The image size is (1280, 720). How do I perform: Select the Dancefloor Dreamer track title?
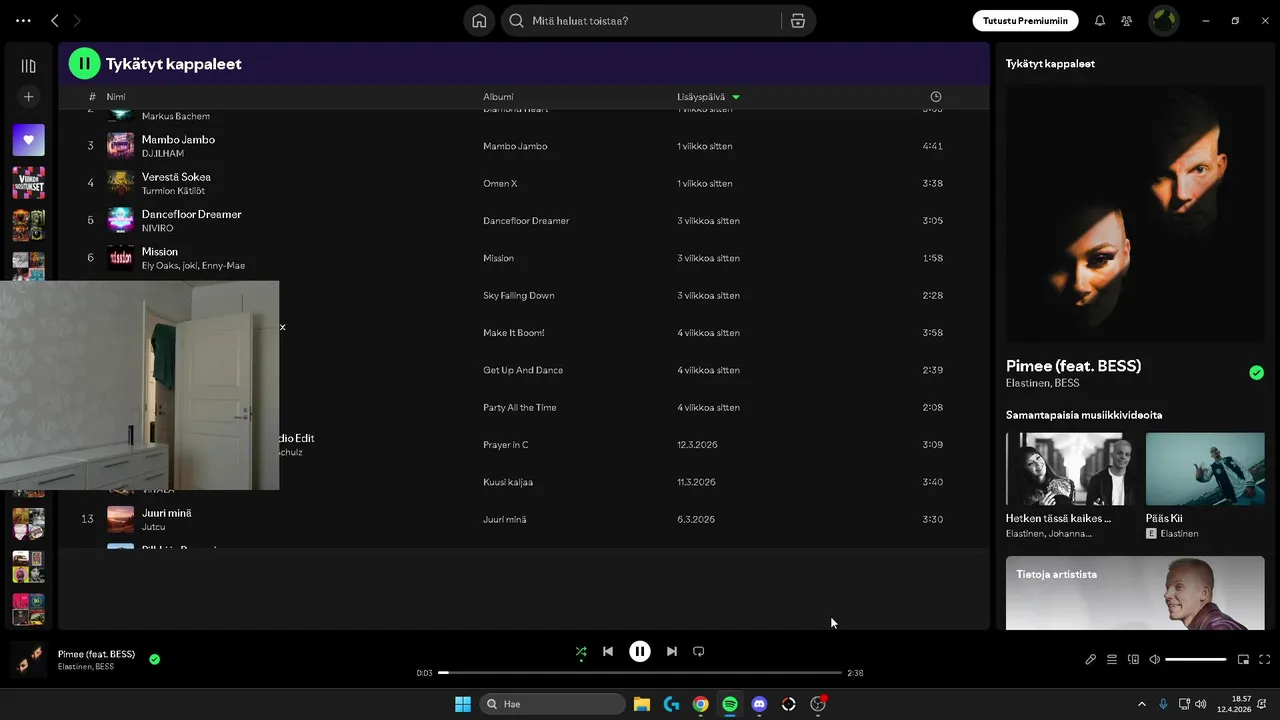coord(192,214)
